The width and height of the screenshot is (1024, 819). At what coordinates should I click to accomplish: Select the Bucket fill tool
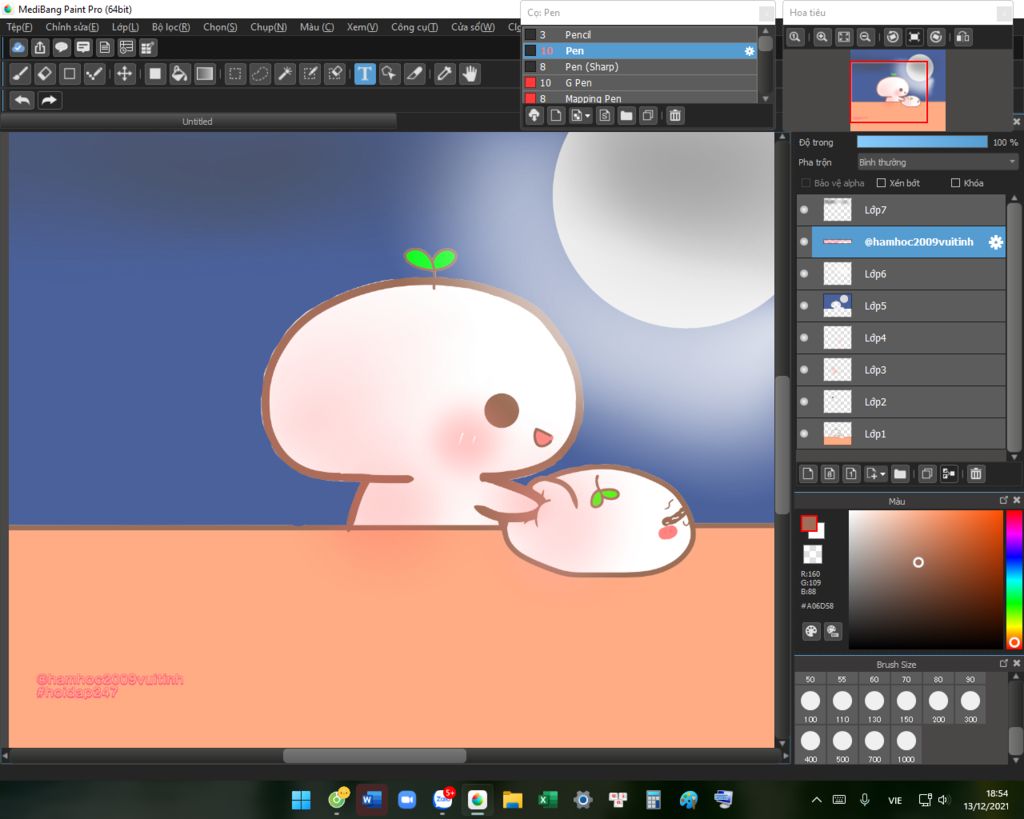(x=179, y=74)
